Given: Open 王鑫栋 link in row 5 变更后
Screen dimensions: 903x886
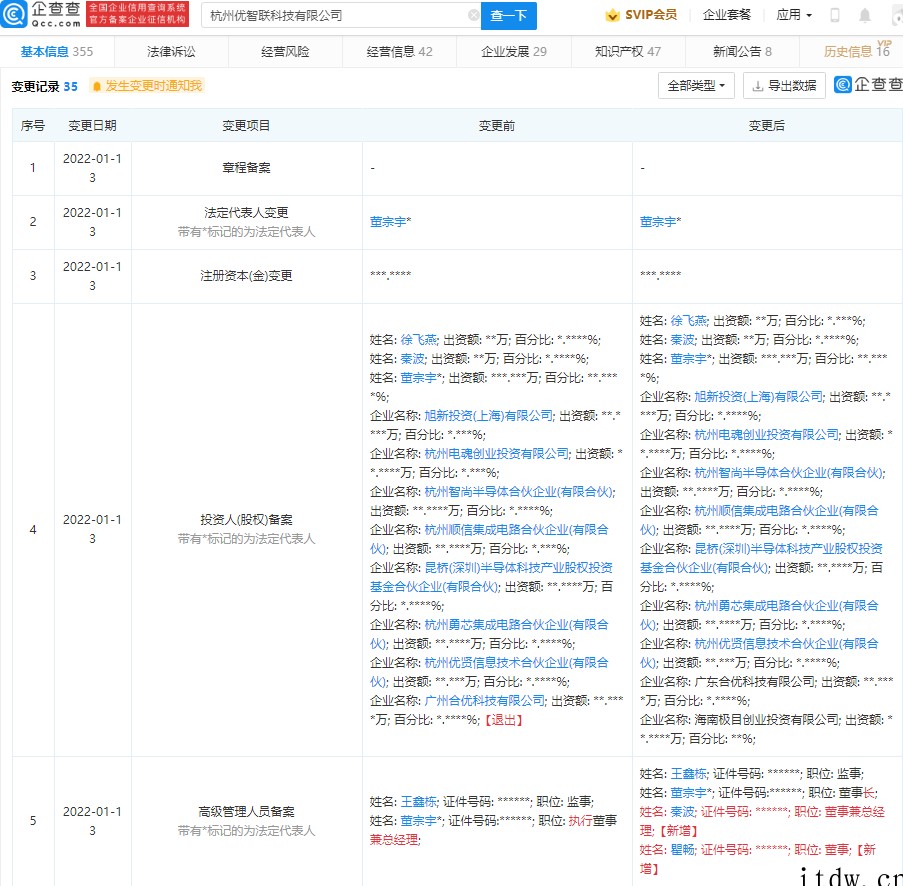Looking at the screenshot, I should 688,774.
